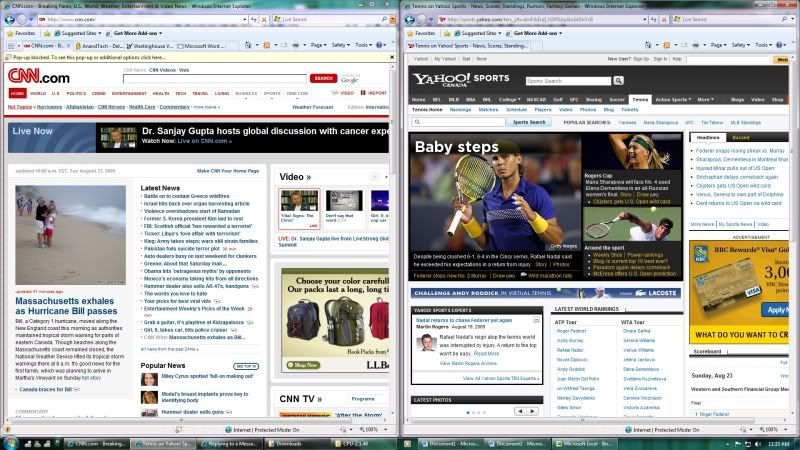800x450 pixels.
Task: Switch to the AnandTech browser tab
Action: (99, 46)
